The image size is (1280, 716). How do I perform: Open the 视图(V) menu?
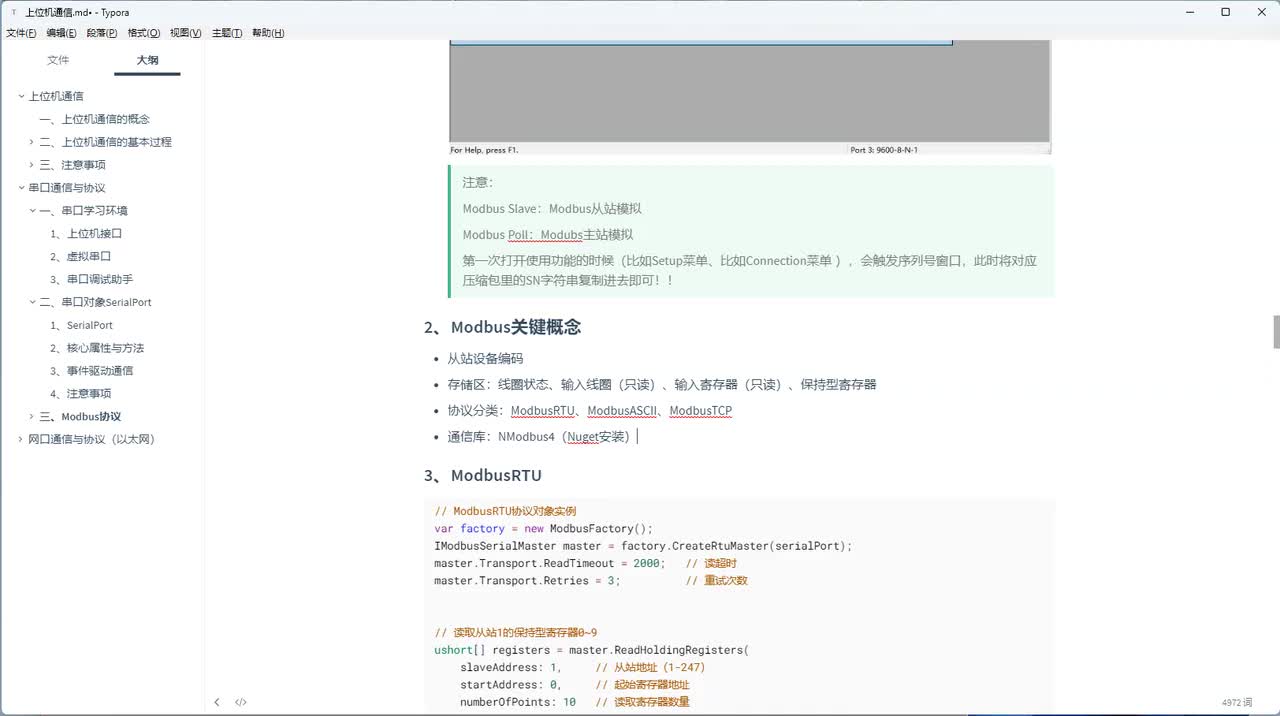tap(186, 33)
